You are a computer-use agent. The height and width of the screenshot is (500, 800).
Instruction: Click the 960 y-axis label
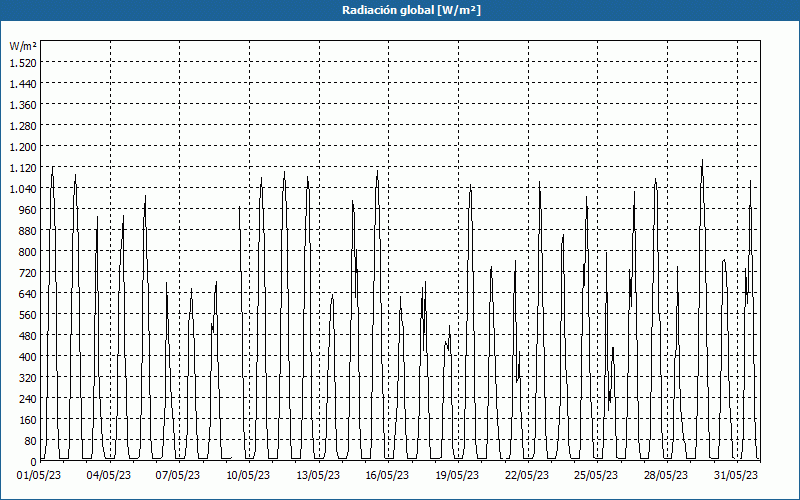click(x=28, y=210)
